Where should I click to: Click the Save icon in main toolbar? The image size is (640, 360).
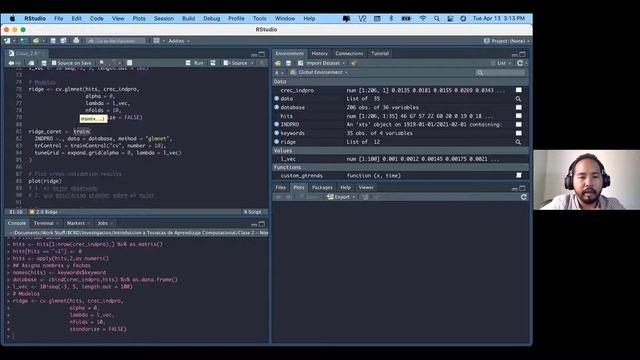click(53, 41)
